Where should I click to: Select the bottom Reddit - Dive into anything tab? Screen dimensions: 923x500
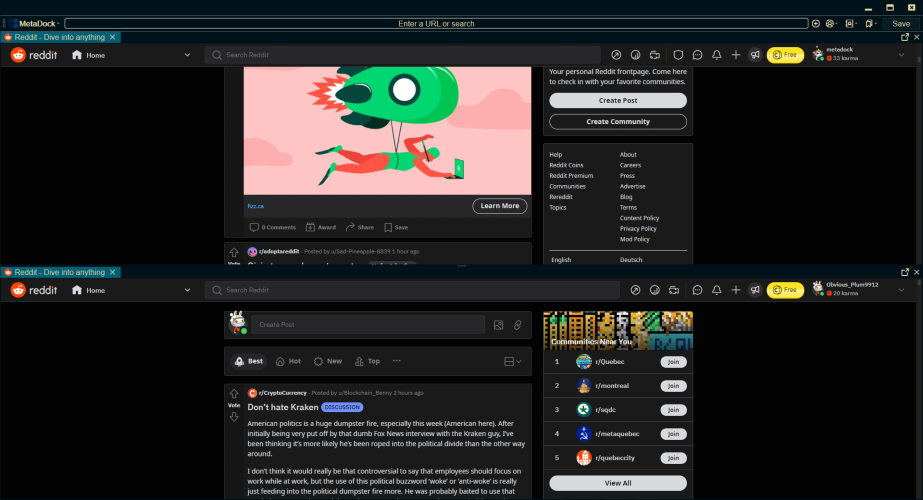pos(60,272)
